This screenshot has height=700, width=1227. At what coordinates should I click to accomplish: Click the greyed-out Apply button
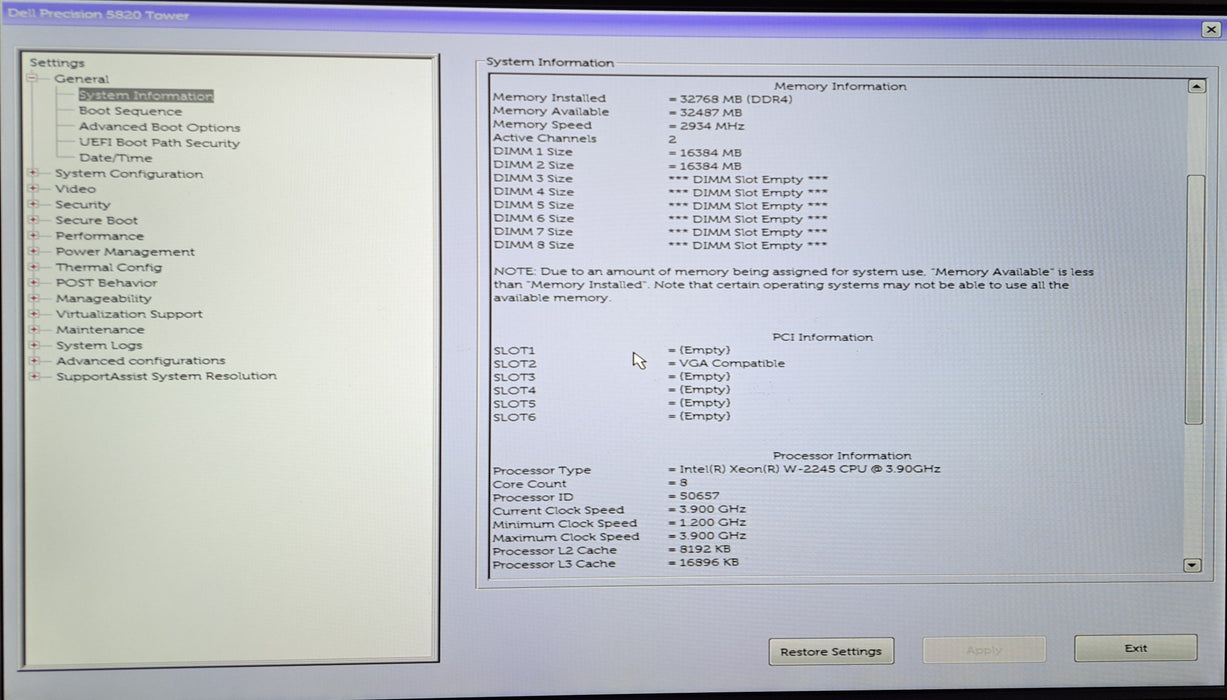pos(984,650)
